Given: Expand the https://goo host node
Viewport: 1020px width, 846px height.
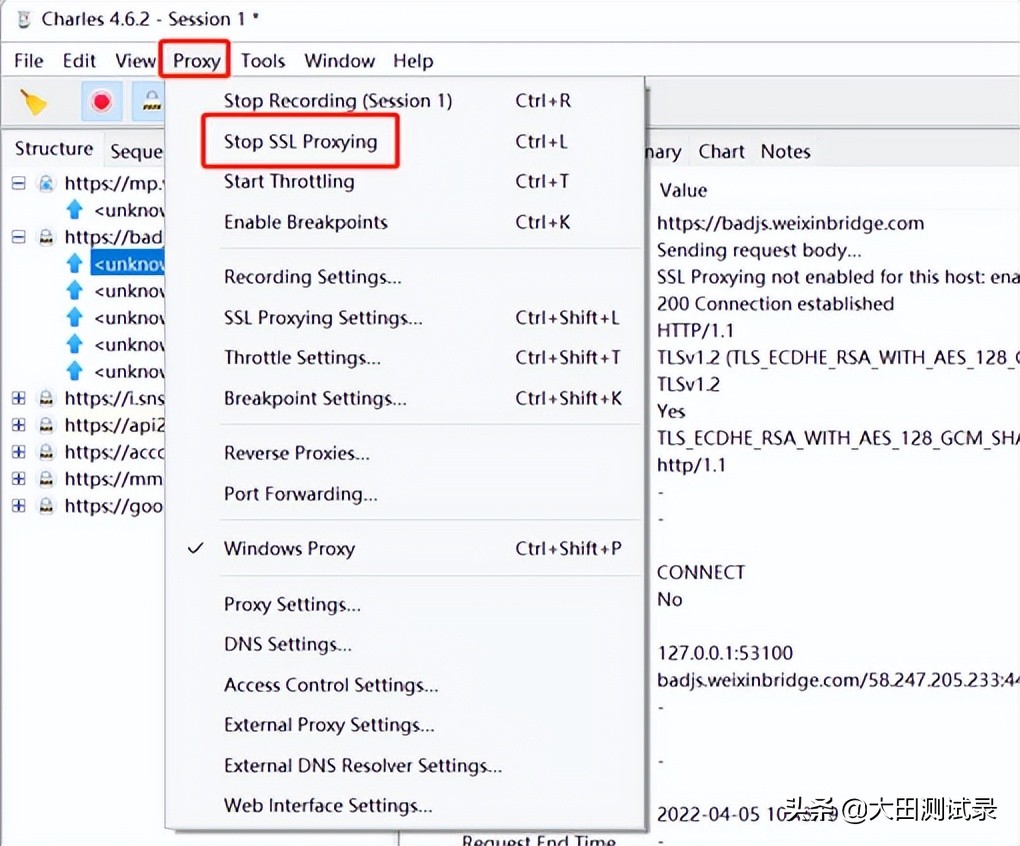Looking at the screenshot, I should pyautogui.click(x=19, y=506).
